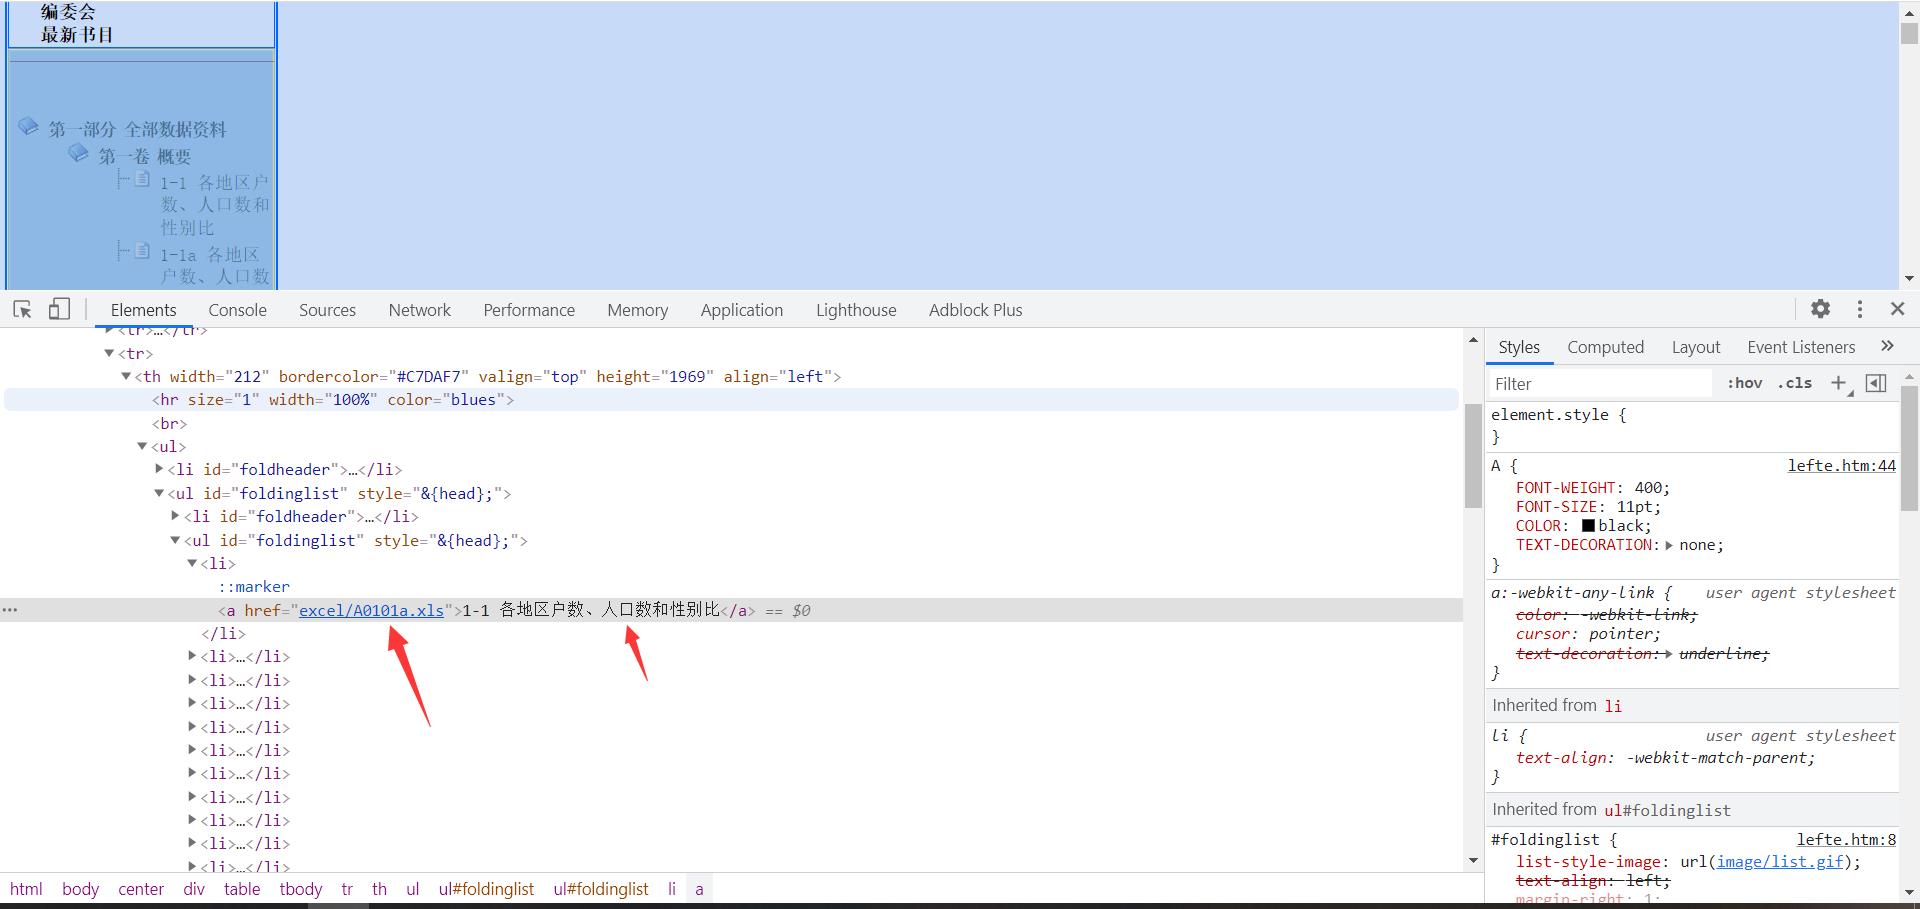Collapse the inner ul foldinglist node

pyautogui.click(x=175, y=540)
